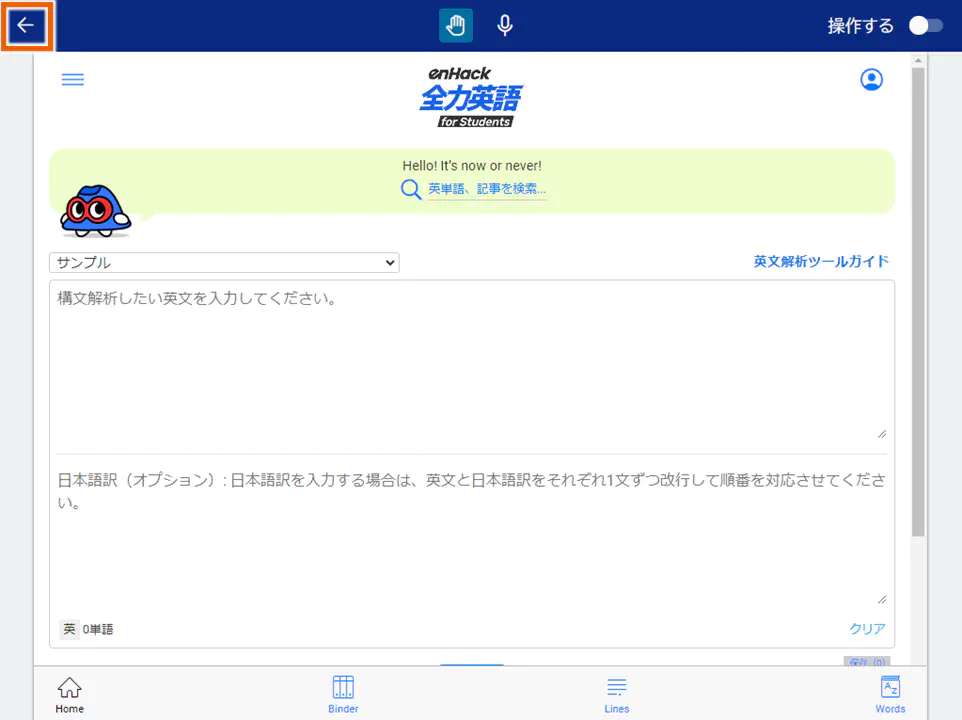Image resolution: width=962 pixels, height=720 pixels.
Task: Open the hamburger navigation menu
Action: tap(72, 79)
